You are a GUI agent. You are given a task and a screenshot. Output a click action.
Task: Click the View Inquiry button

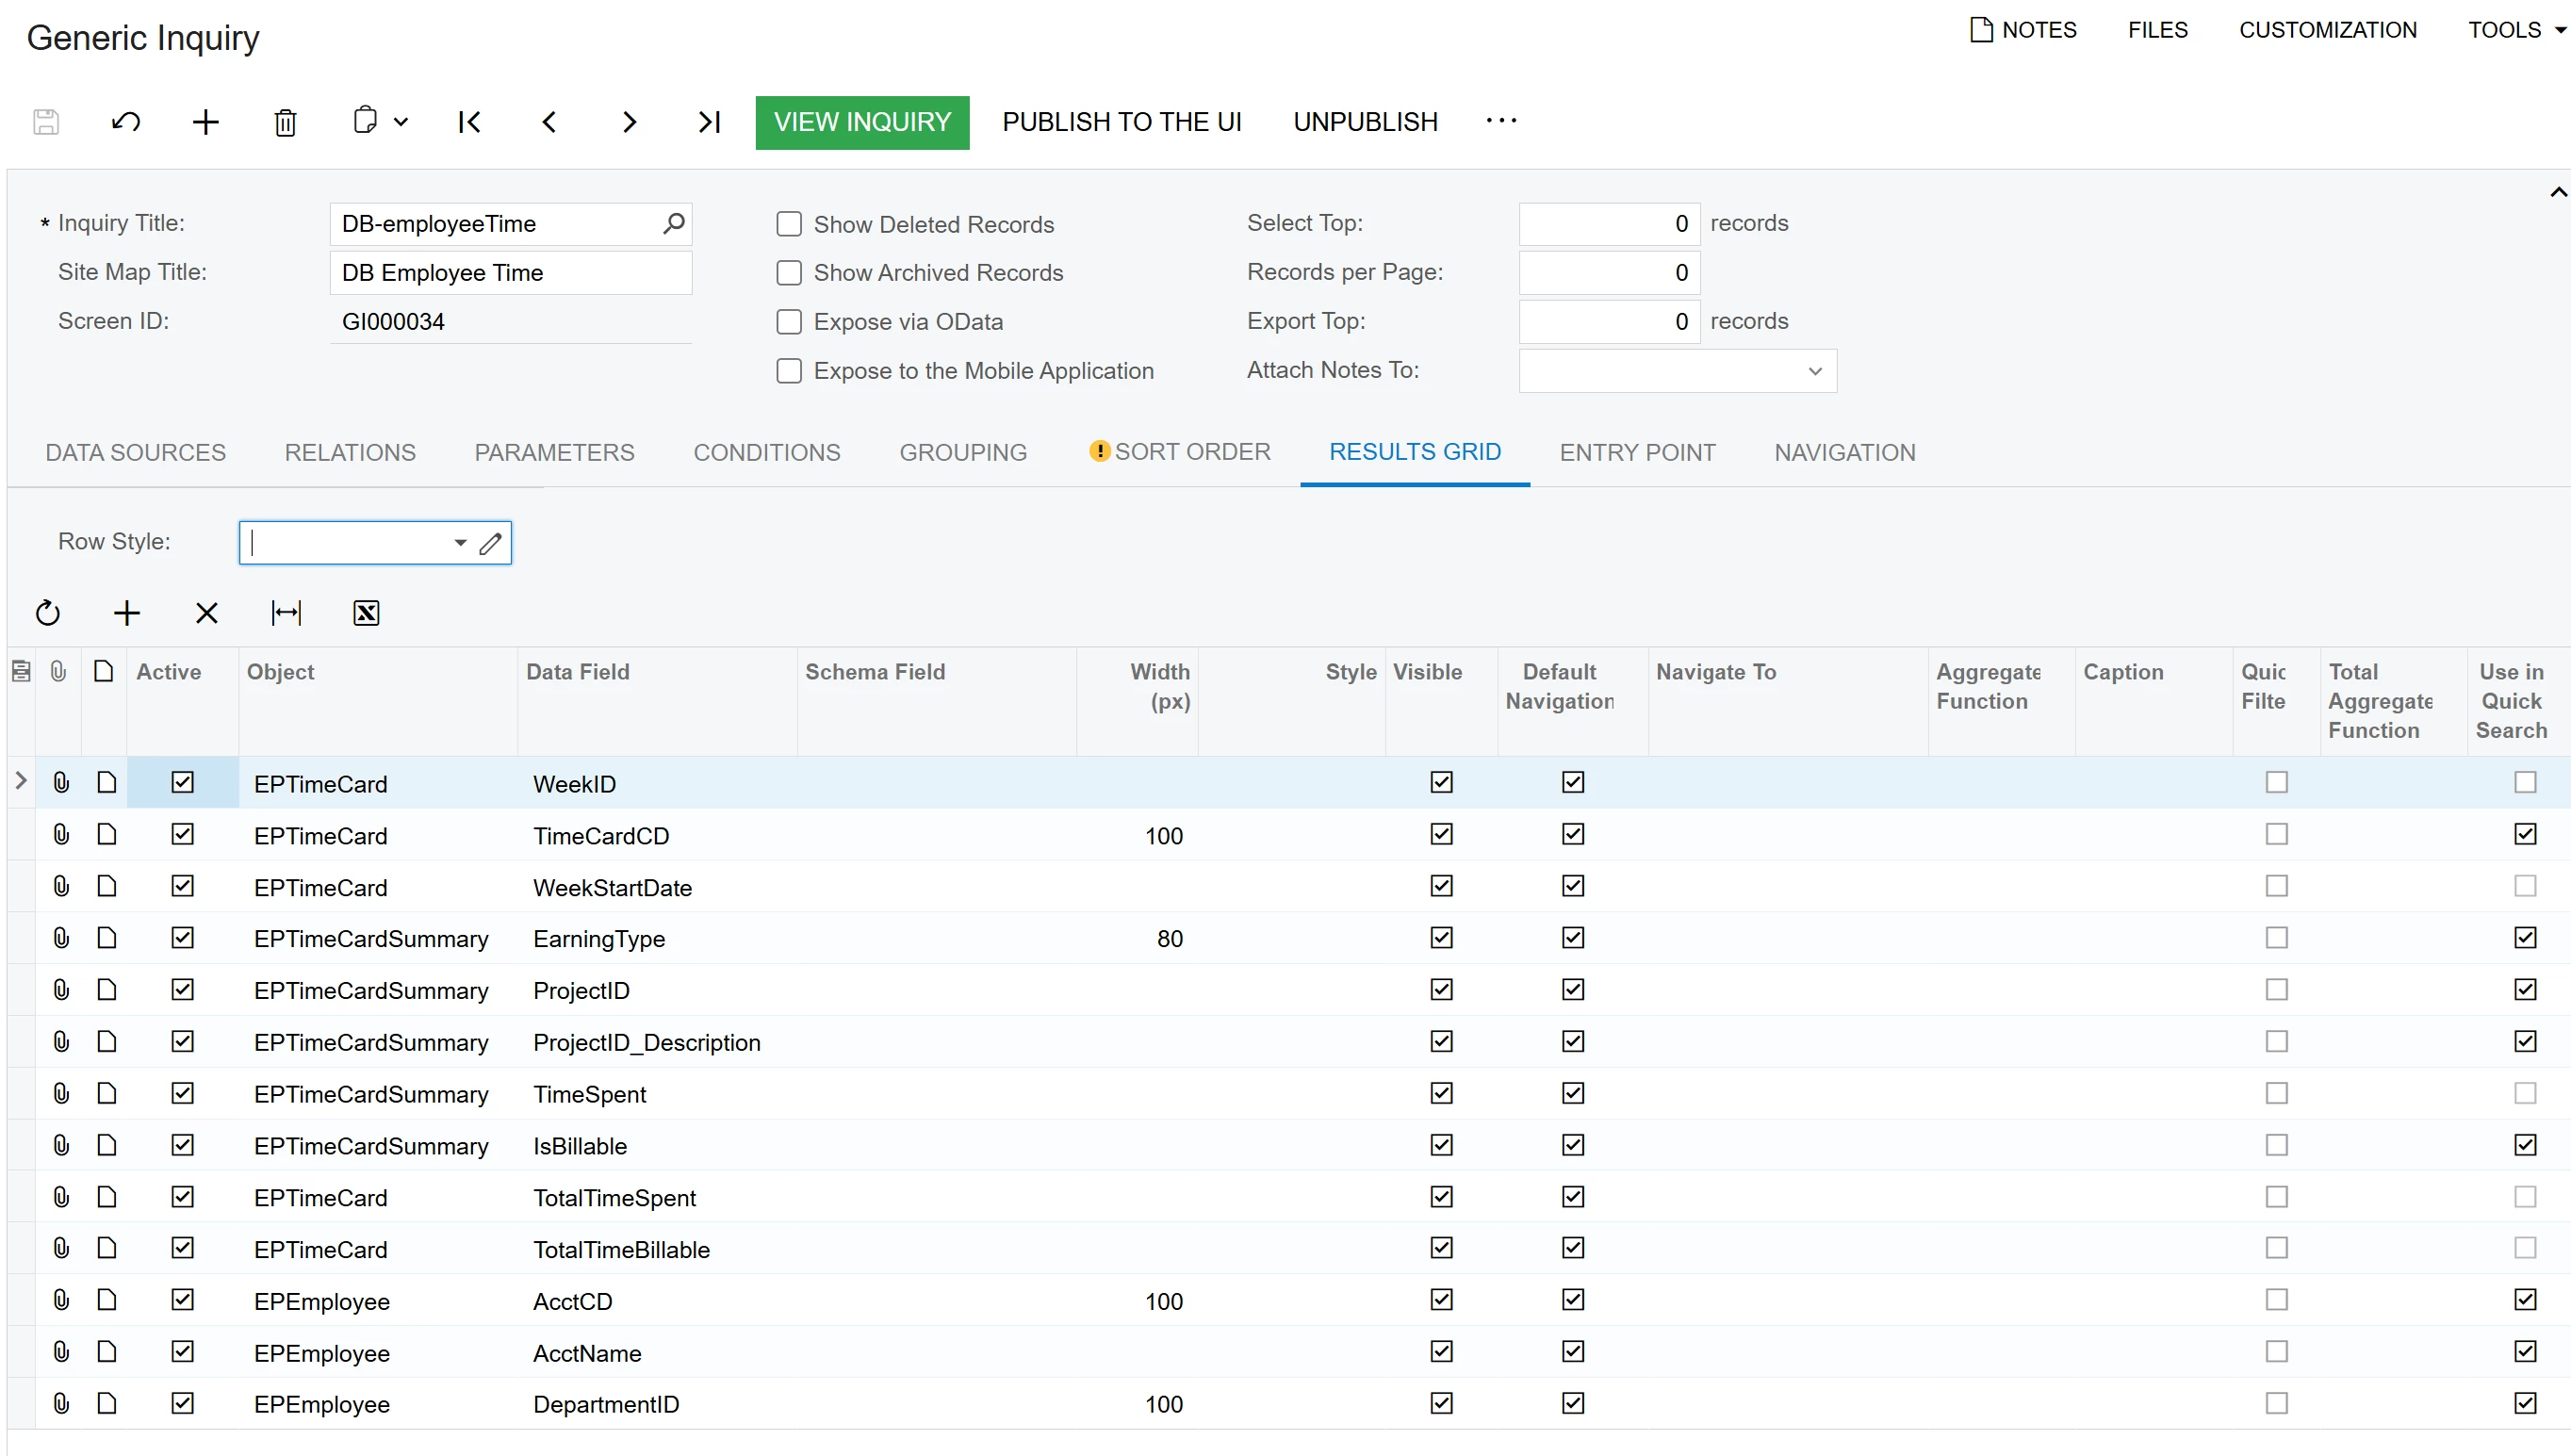coord(861,122)
